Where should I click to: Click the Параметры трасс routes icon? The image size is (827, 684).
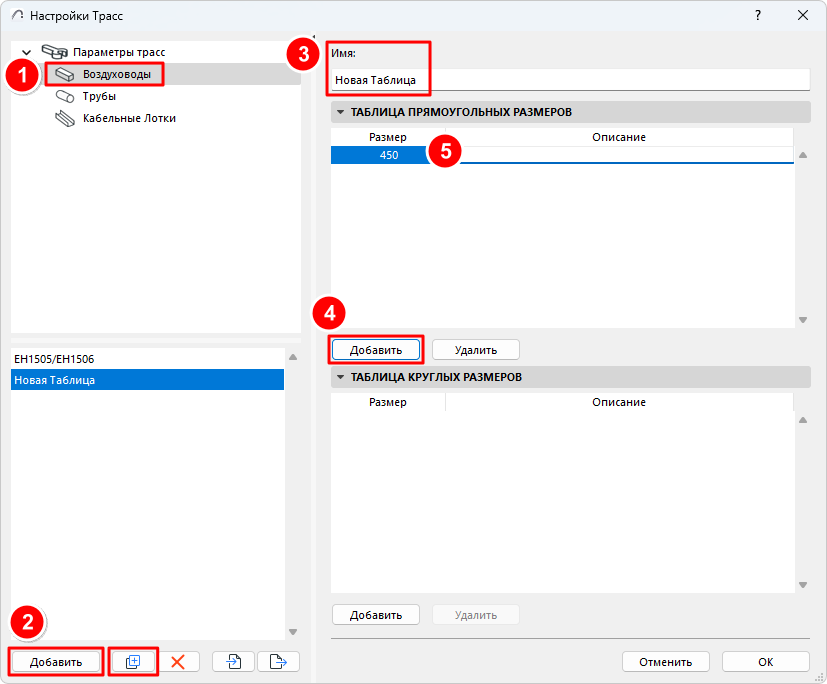55,52
